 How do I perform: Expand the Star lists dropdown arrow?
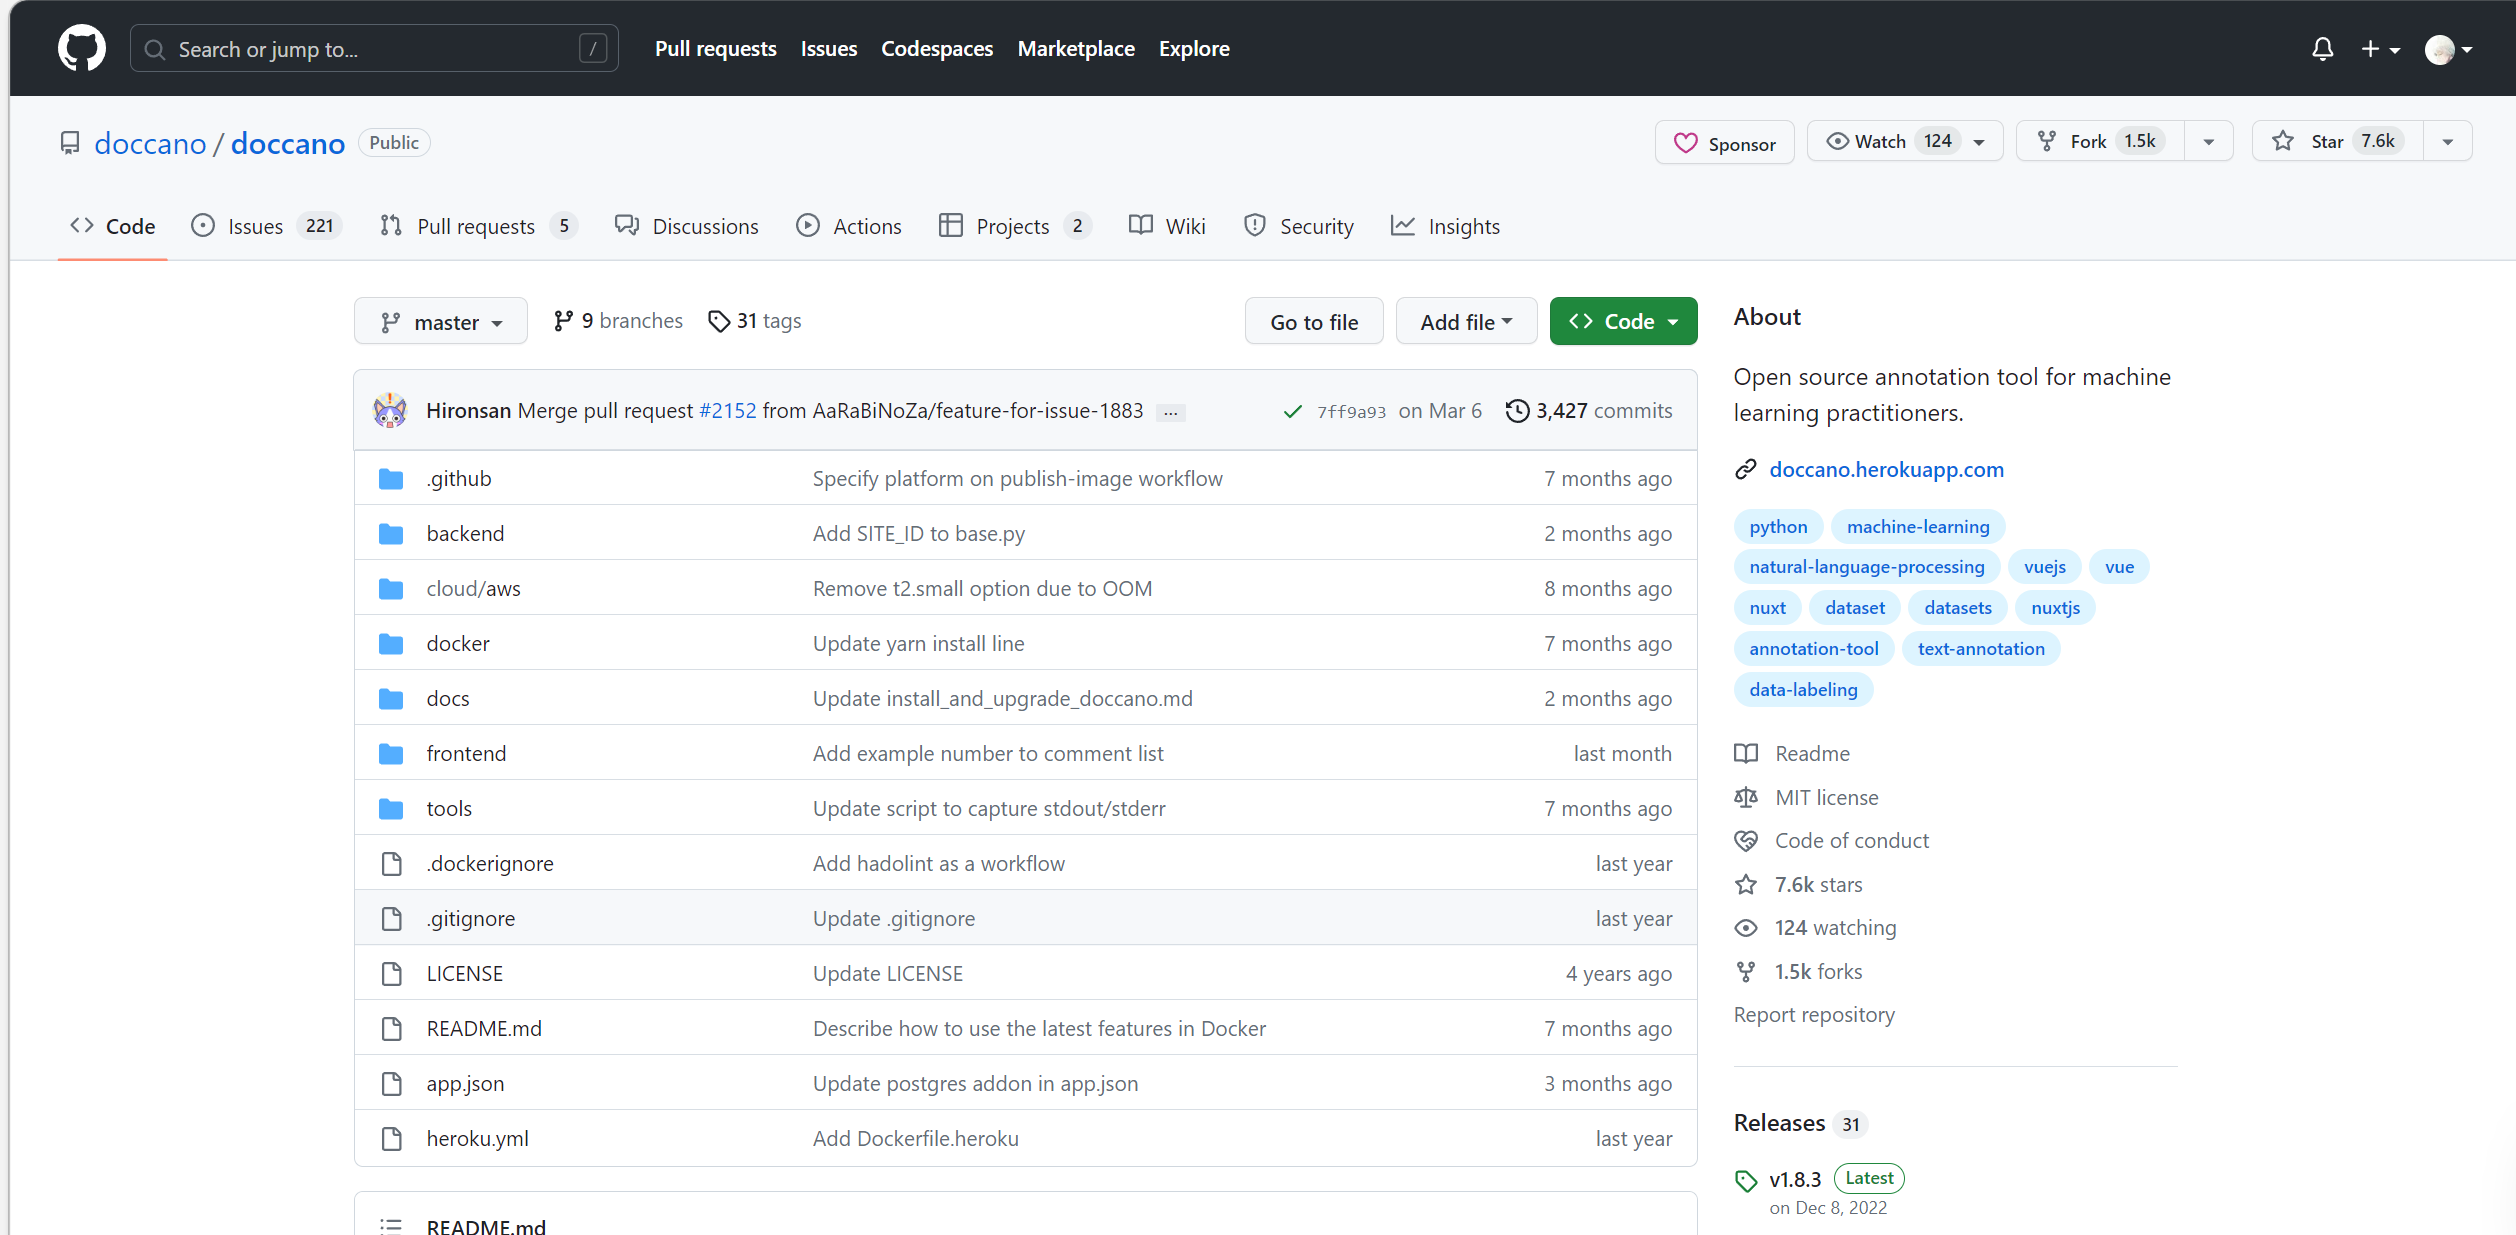point(2448,142)
